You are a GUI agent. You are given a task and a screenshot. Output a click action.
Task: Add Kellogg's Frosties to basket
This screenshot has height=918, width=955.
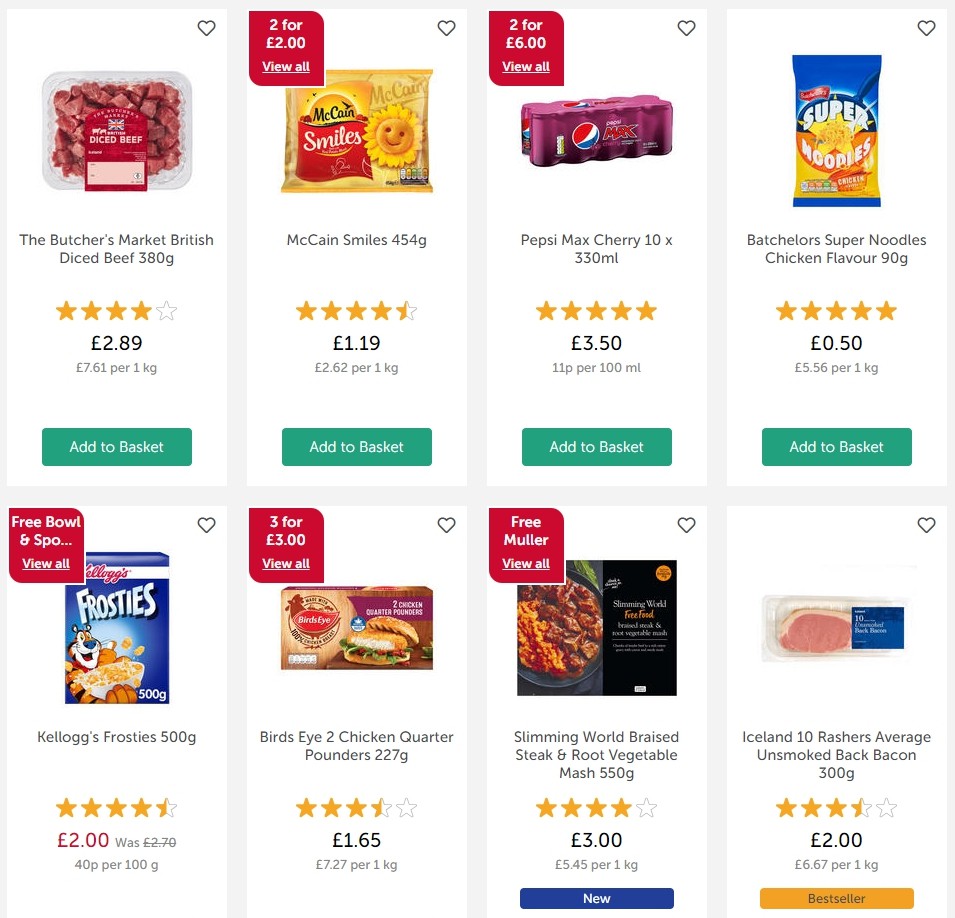tap(116, 915)
